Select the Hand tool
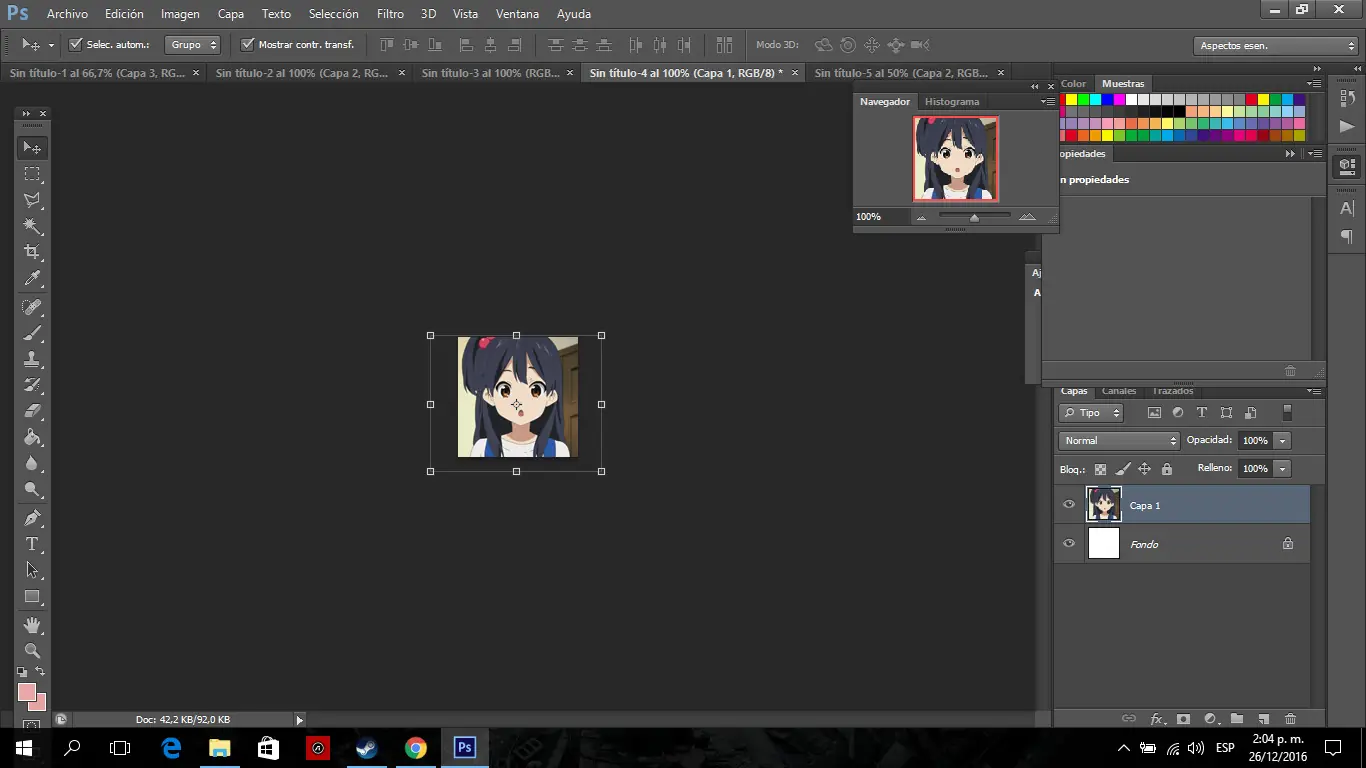 (x=32, y=625)
